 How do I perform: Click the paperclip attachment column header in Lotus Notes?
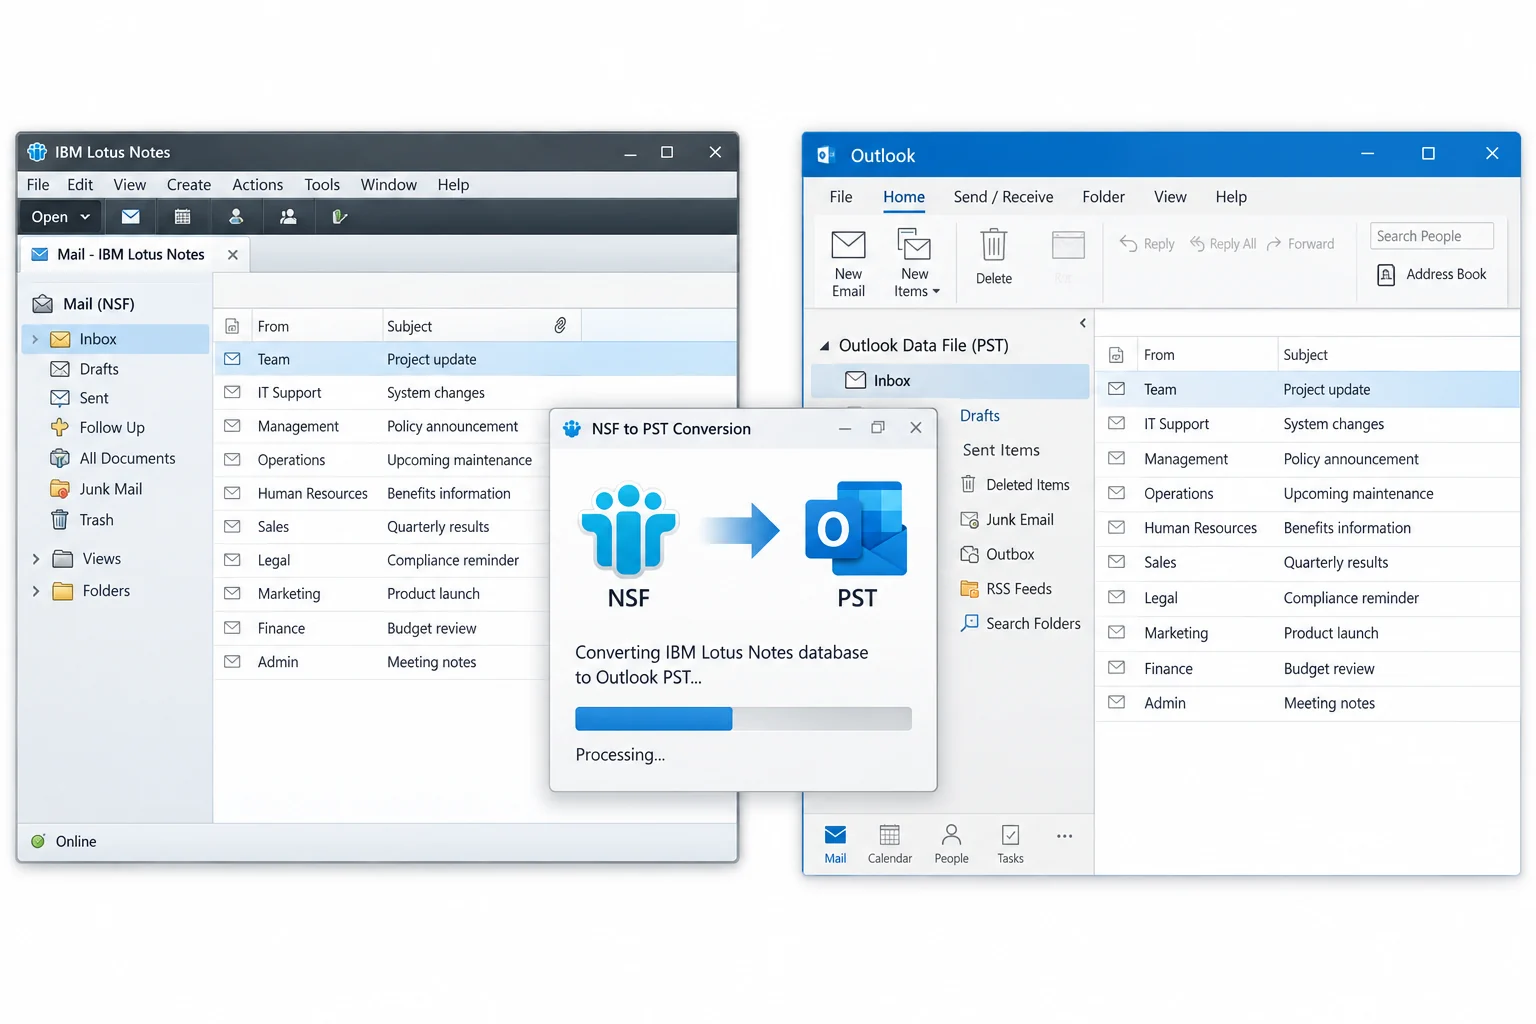click(x=560, y=326)
